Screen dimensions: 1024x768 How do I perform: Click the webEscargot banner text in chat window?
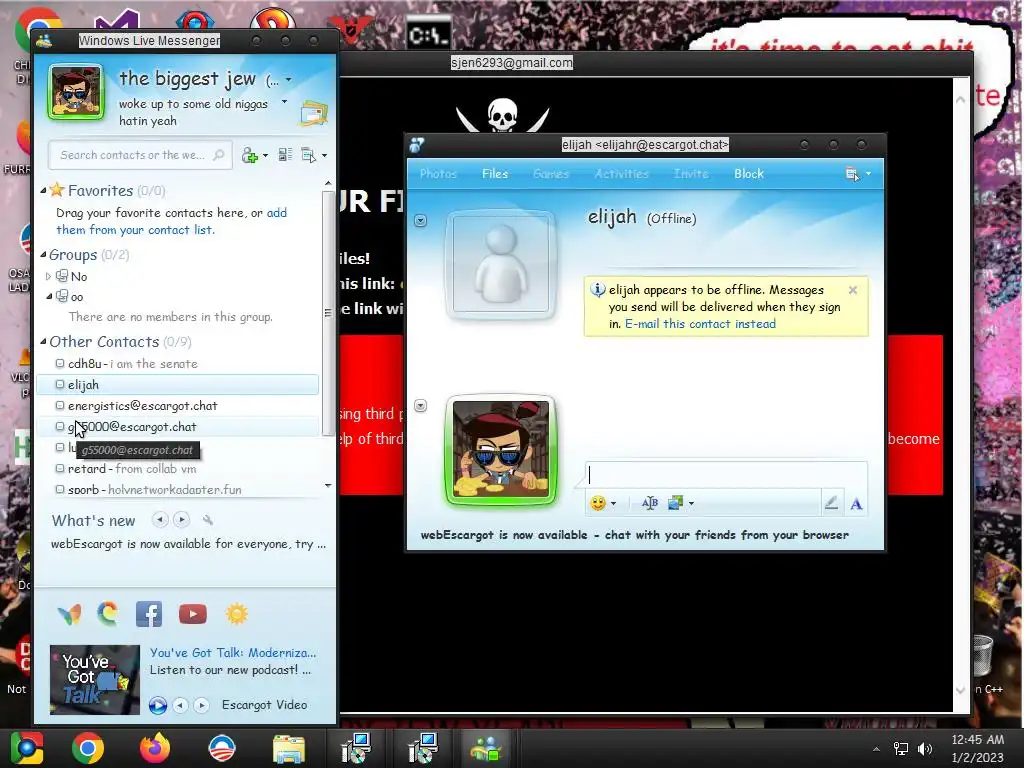pyautogui.click(x=634, y=535)
